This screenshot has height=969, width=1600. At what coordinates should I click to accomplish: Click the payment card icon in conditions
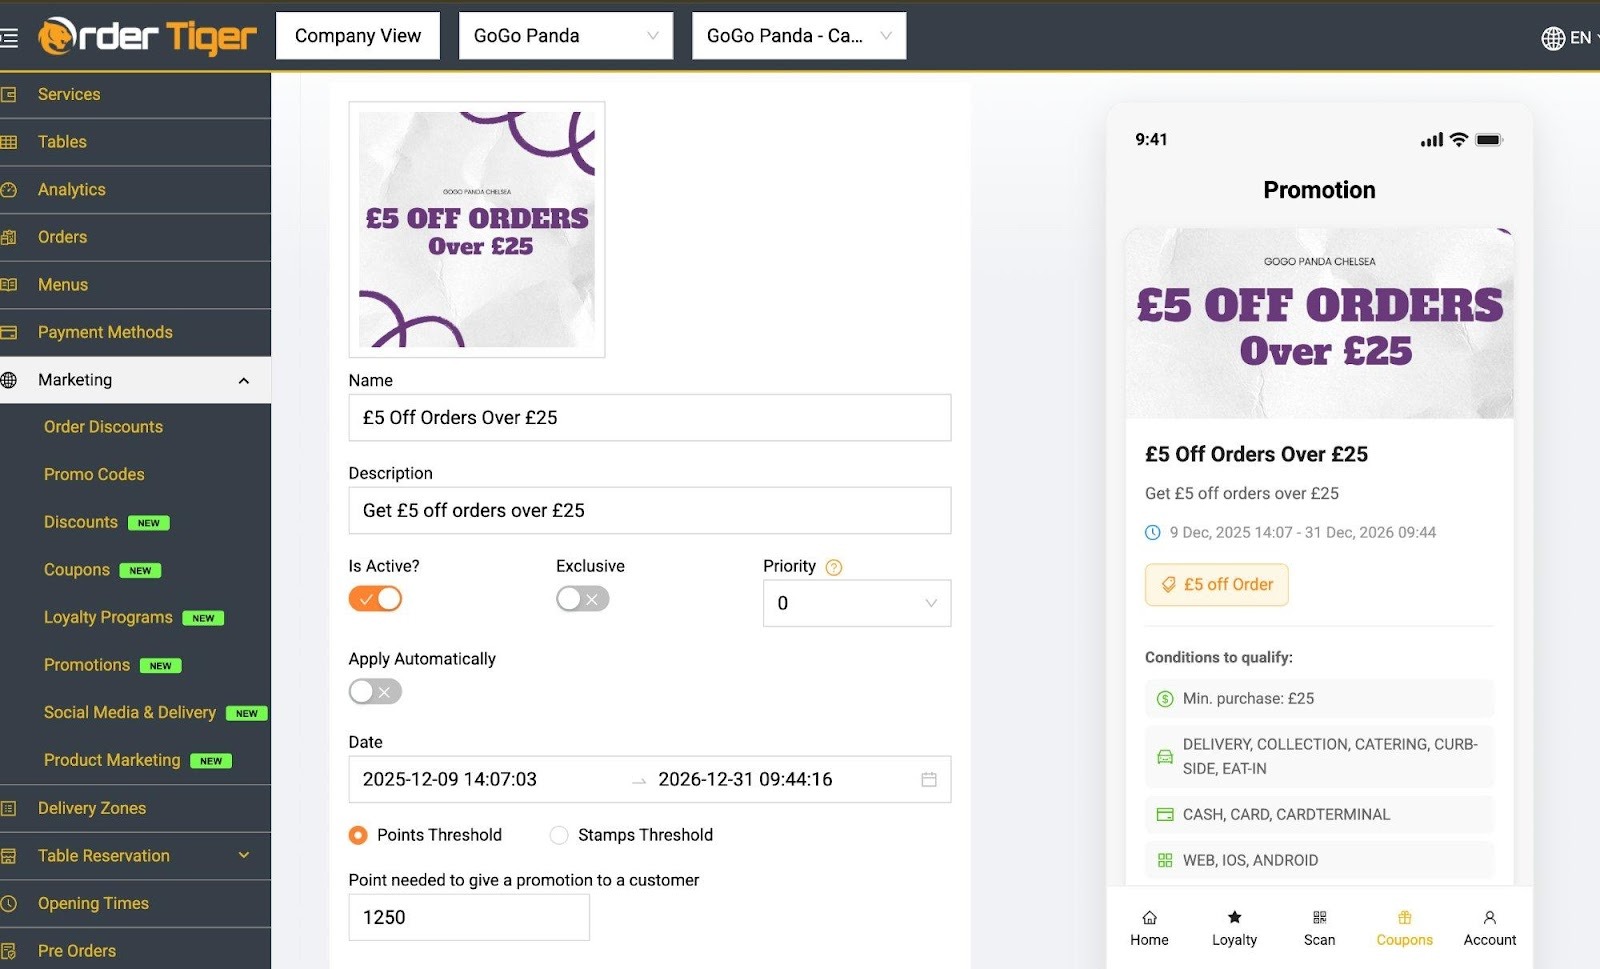(1165, 815)
